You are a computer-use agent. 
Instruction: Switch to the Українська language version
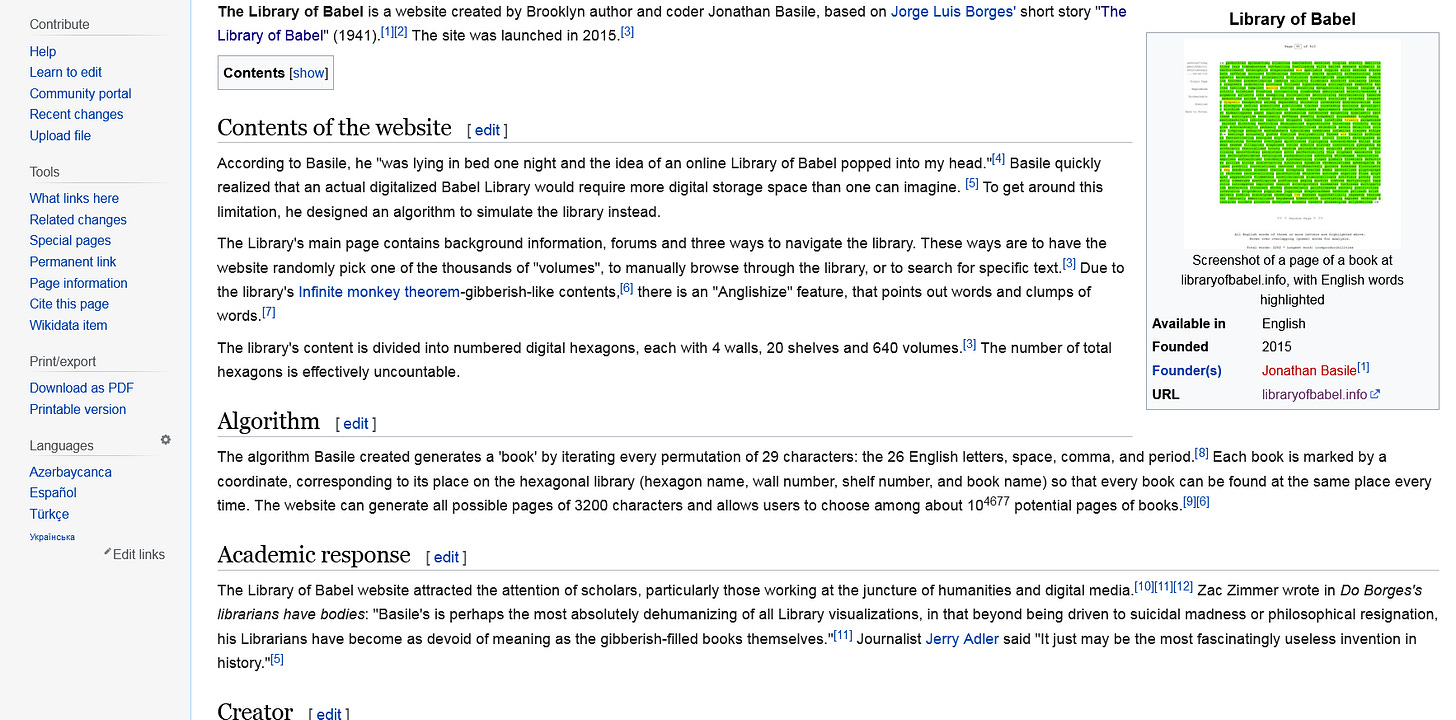point(52,537)
